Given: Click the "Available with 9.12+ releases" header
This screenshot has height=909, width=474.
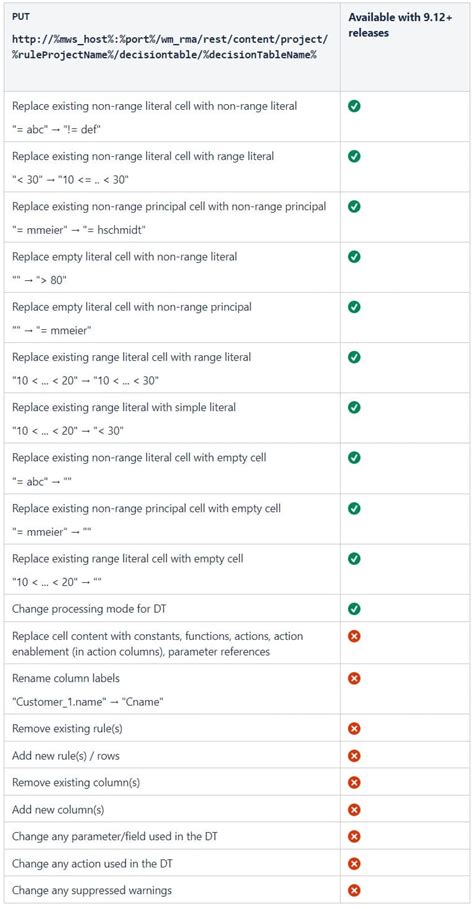Looking at the screenshot, I should click(x=400, y=26).
